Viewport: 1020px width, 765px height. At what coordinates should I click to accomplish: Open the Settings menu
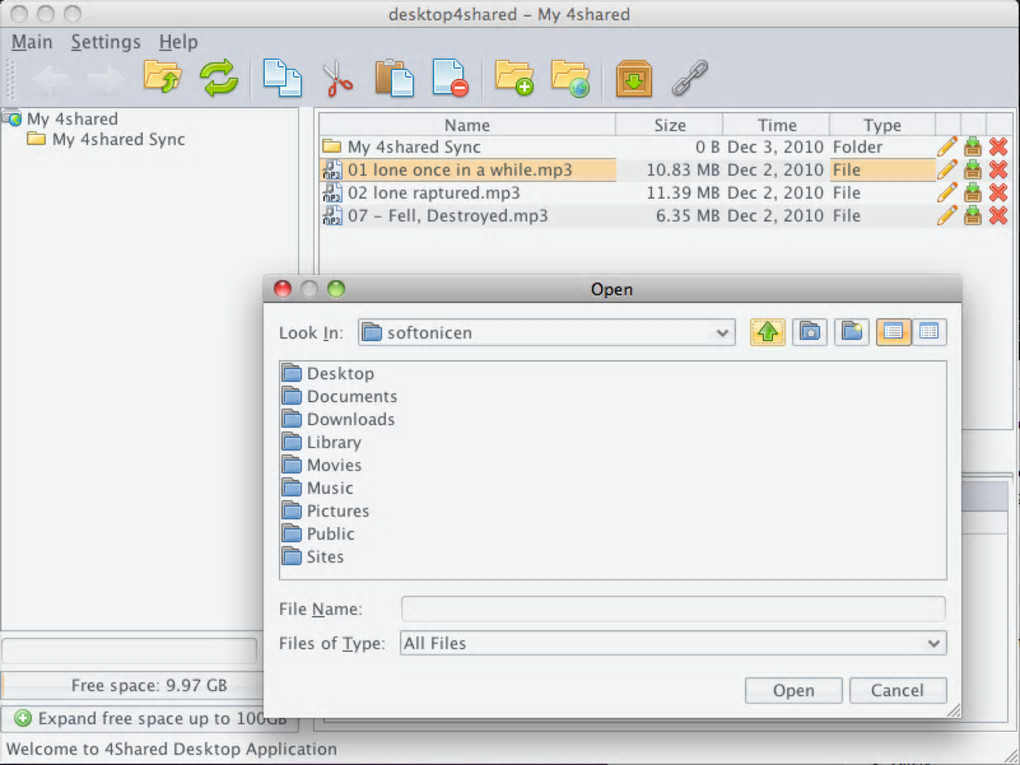click(105, 42)
